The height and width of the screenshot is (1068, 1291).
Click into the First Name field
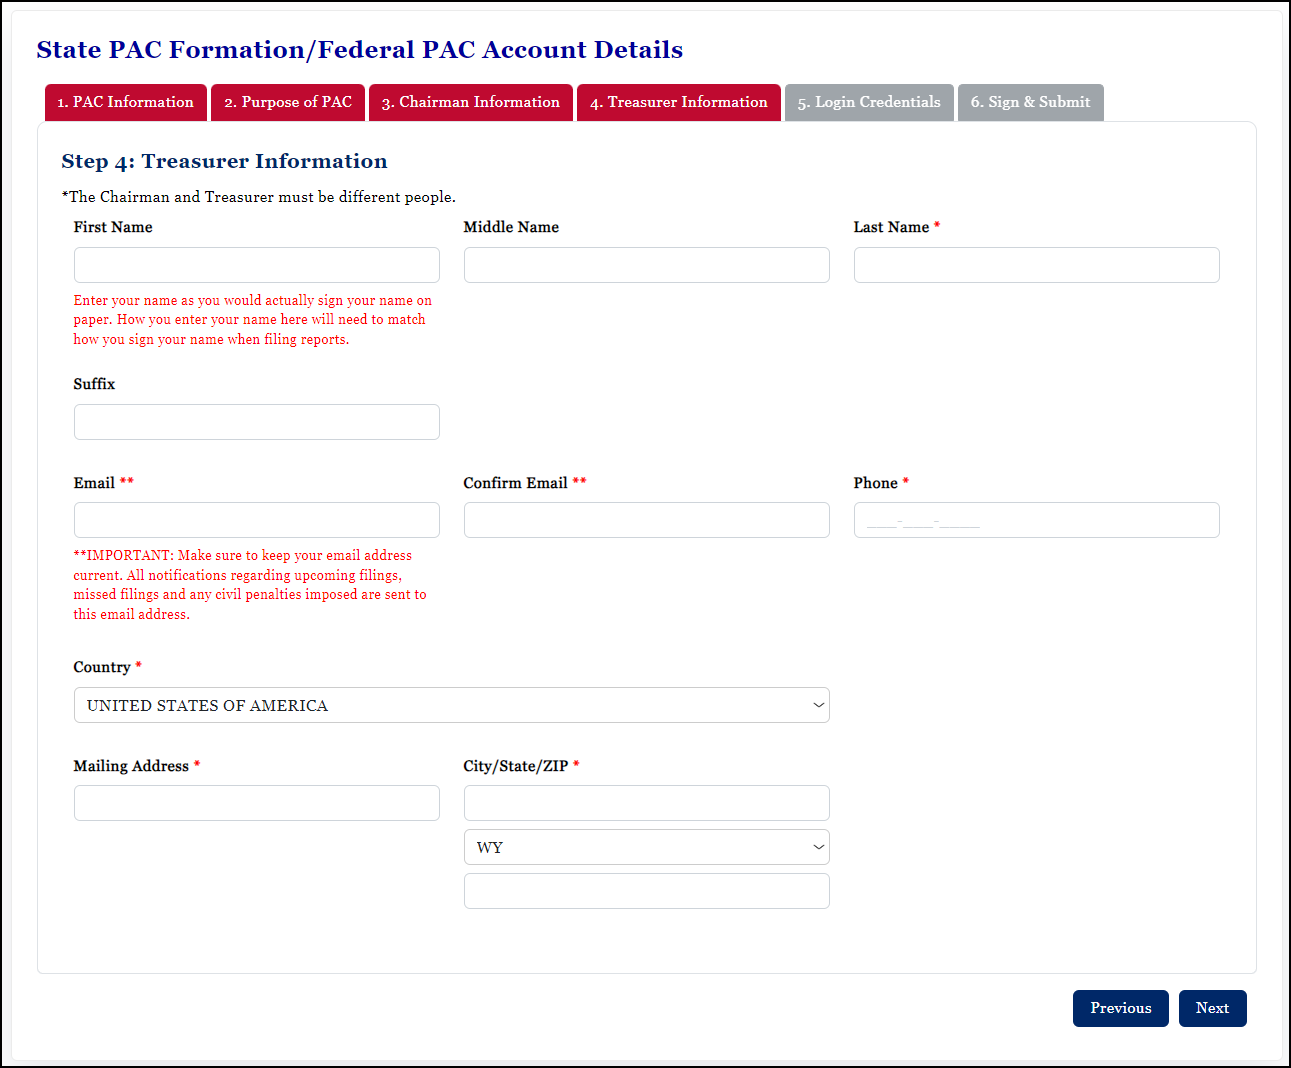(x=256, y=264)
